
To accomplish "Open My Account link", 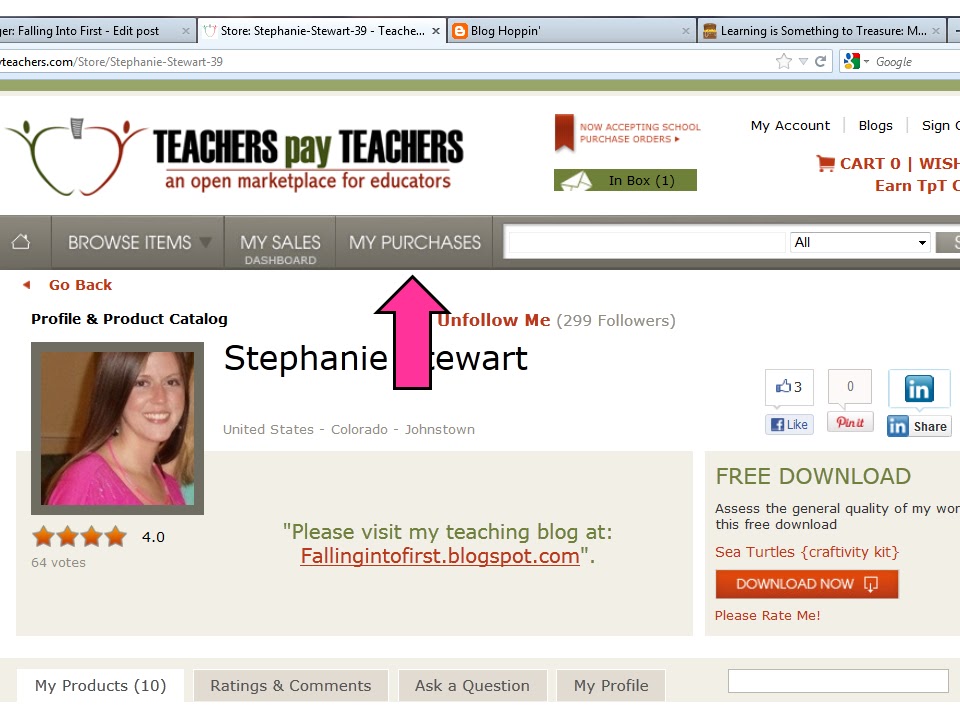I will click(790, 126).
